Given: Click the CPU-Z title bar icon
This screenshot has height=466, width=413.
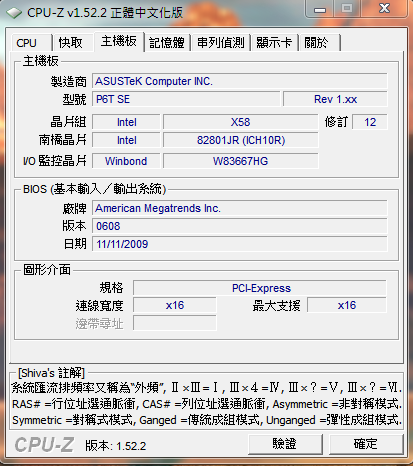Looking at the screenshot, I should click(14, 13).
